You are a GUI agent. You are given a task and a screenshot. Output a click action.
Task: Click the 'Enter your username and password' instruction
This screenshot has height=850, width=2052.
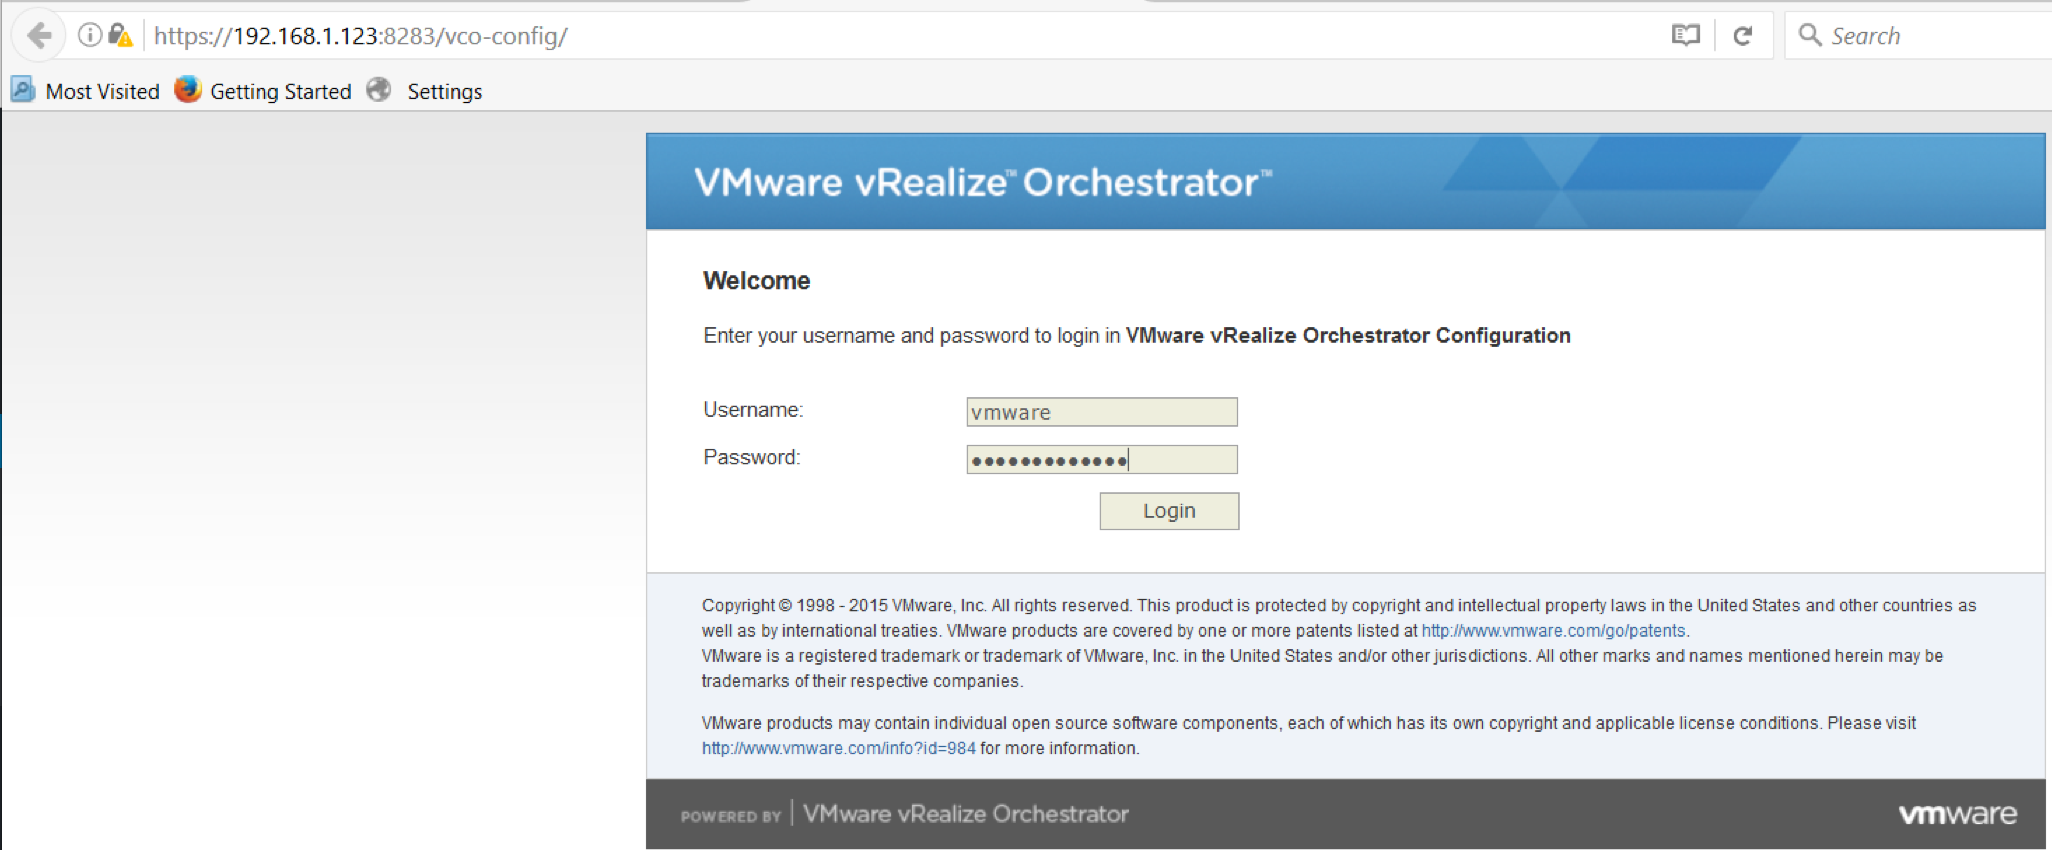[x=1137, y=336]
